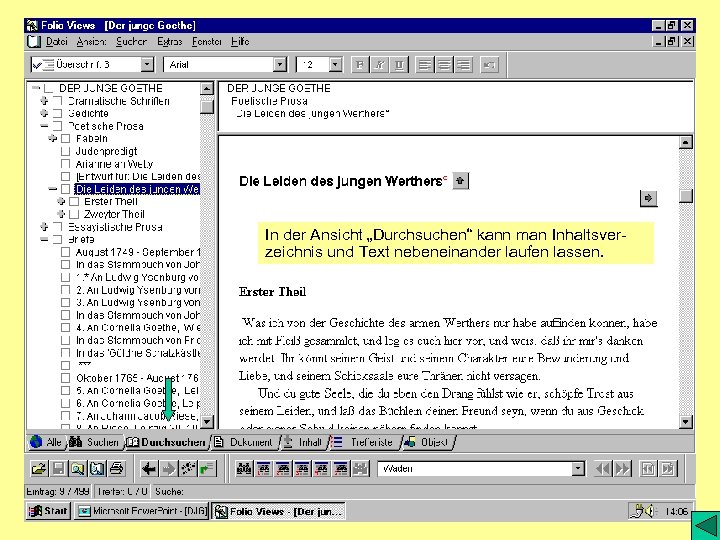
Task: Click the double-right next hit arrows
Action: pos(623,468)
